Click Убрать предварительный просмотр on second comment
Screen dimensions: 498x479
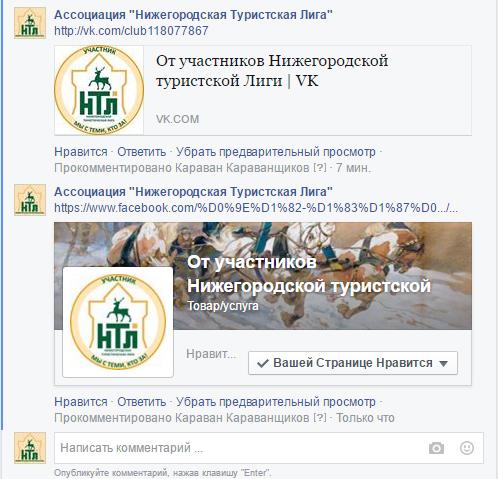276,402
